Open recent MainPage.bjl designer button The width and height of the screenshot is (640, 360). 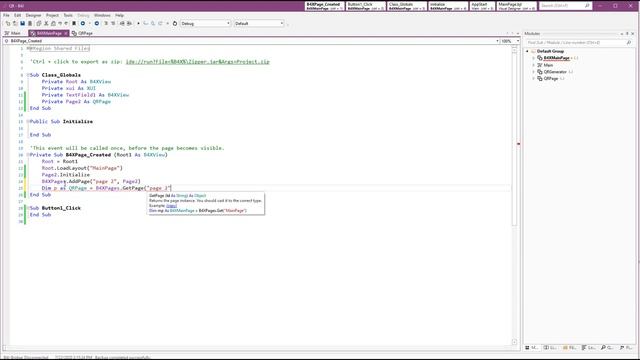pyautogui.click(x=517, y=6)
